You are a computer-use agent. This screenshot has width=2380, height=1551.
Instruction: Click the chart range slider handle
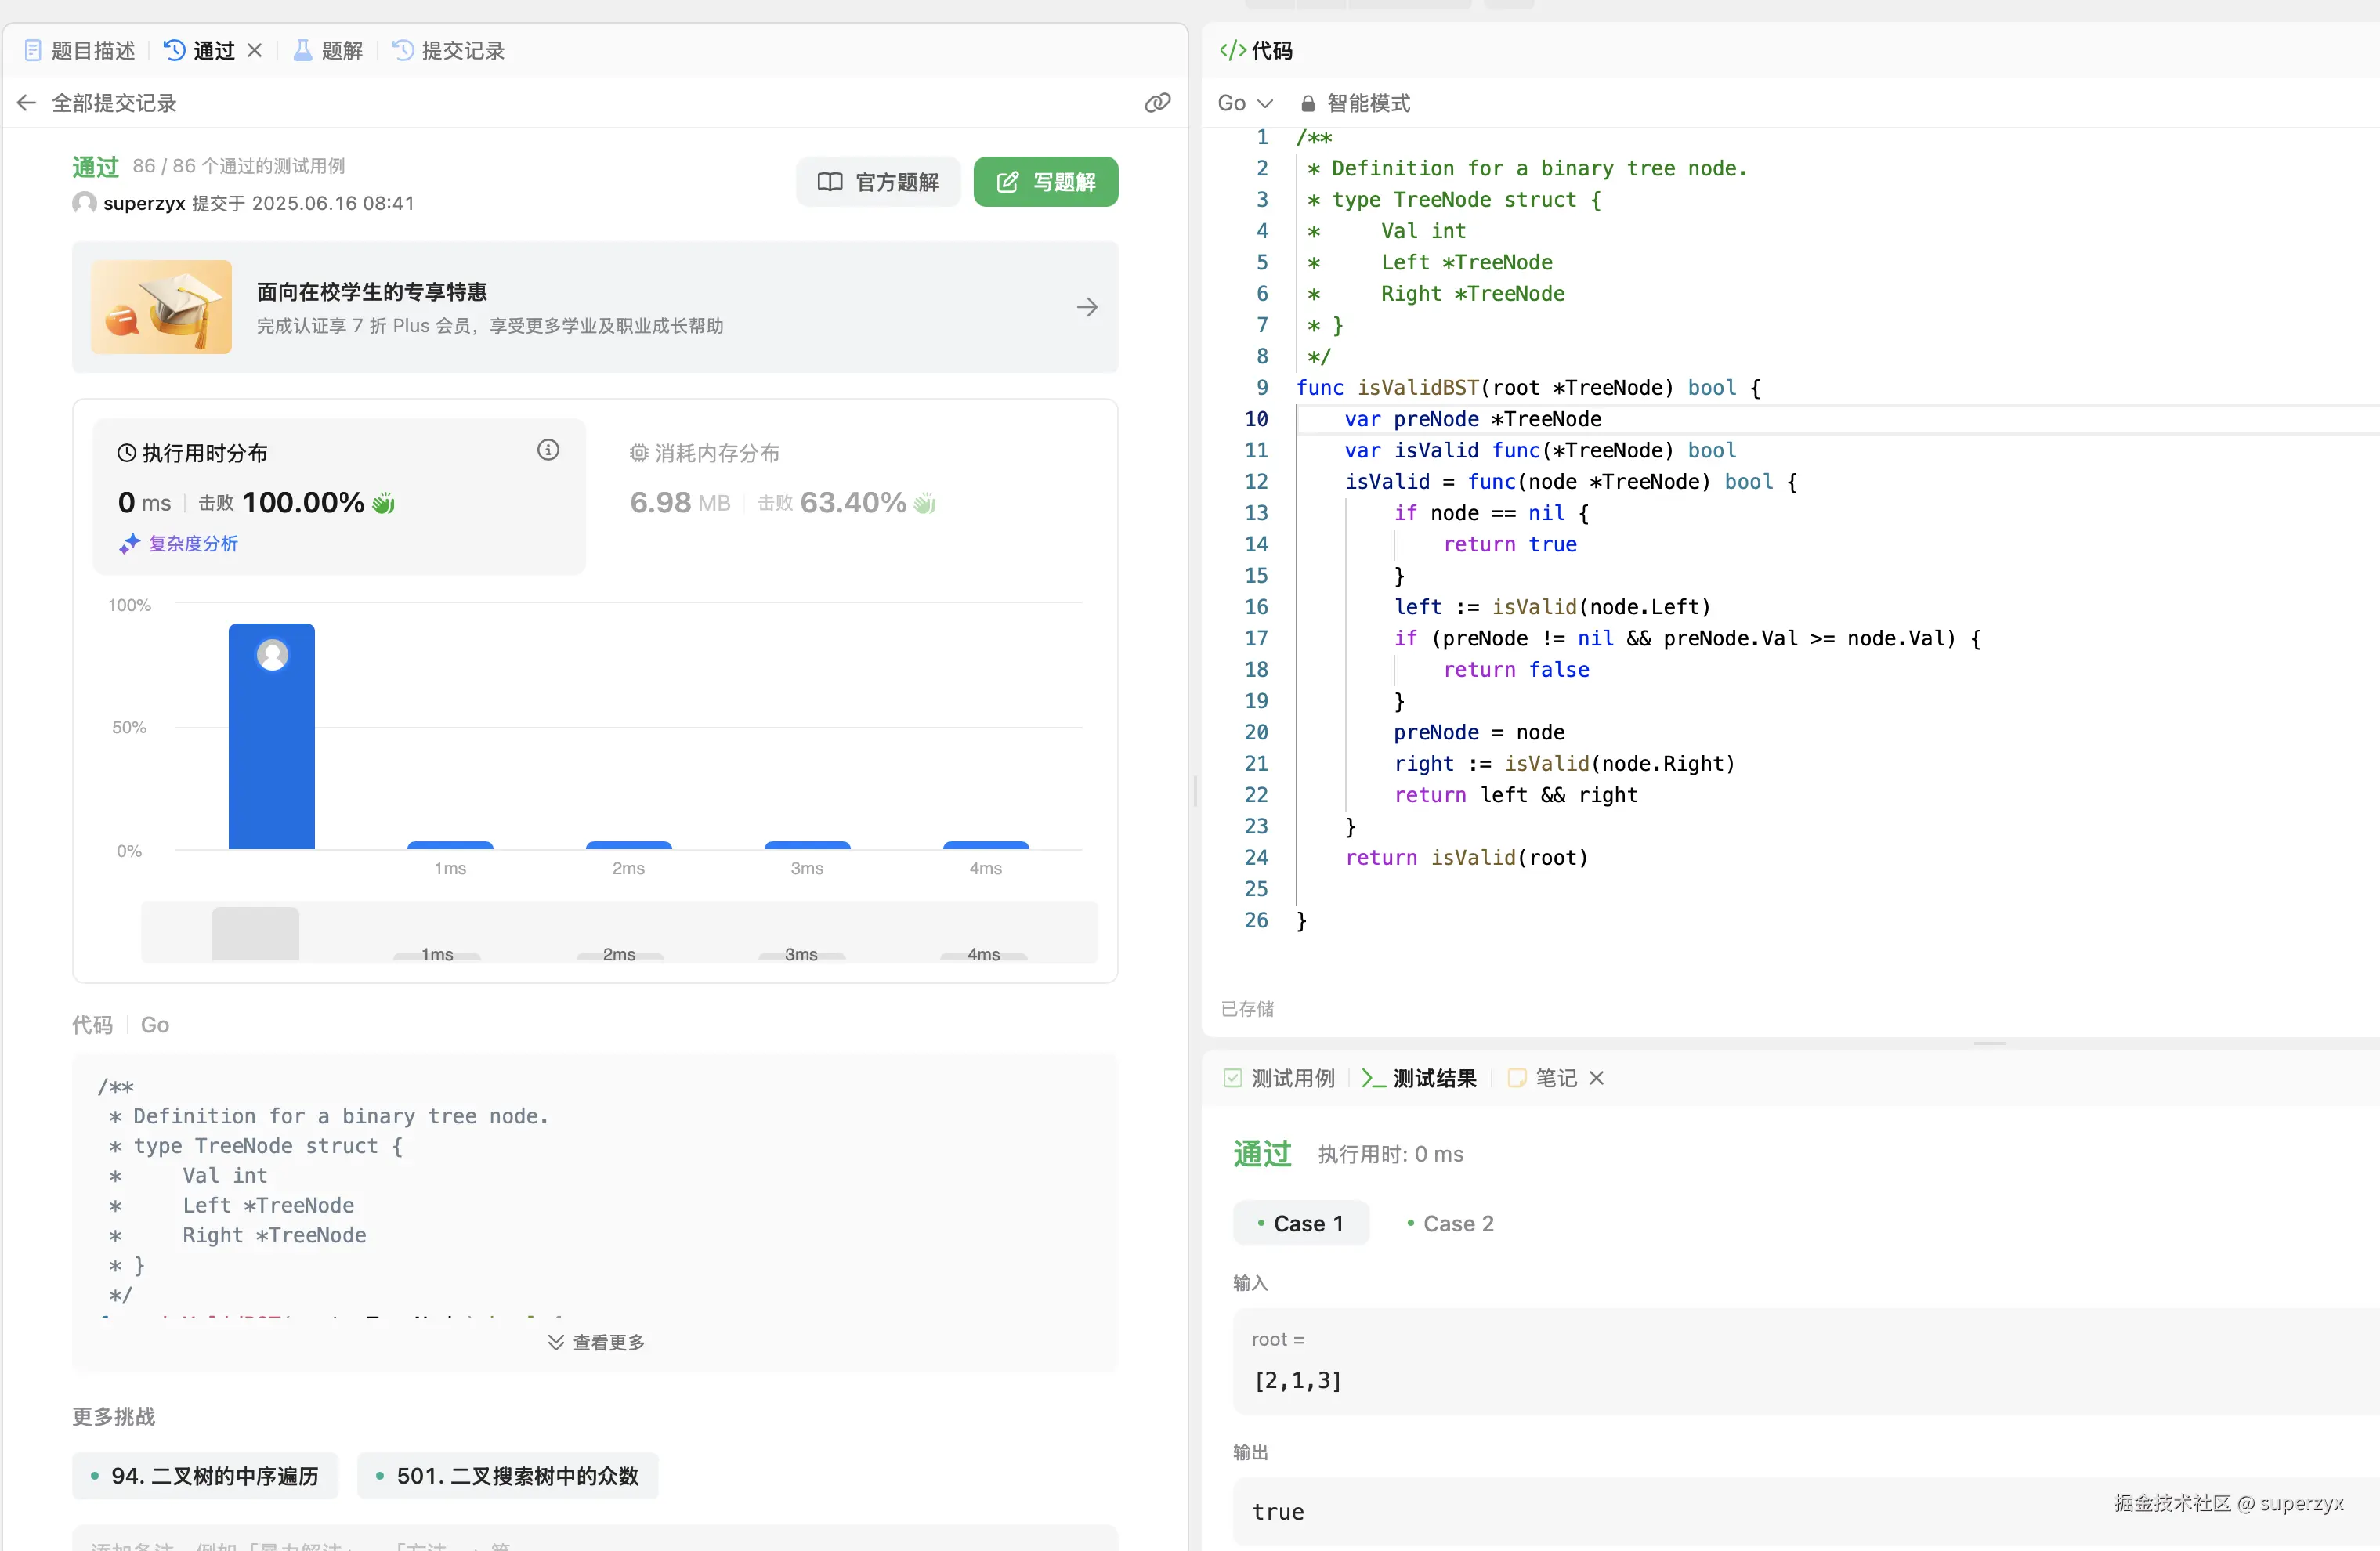click(x=255, y=933)
